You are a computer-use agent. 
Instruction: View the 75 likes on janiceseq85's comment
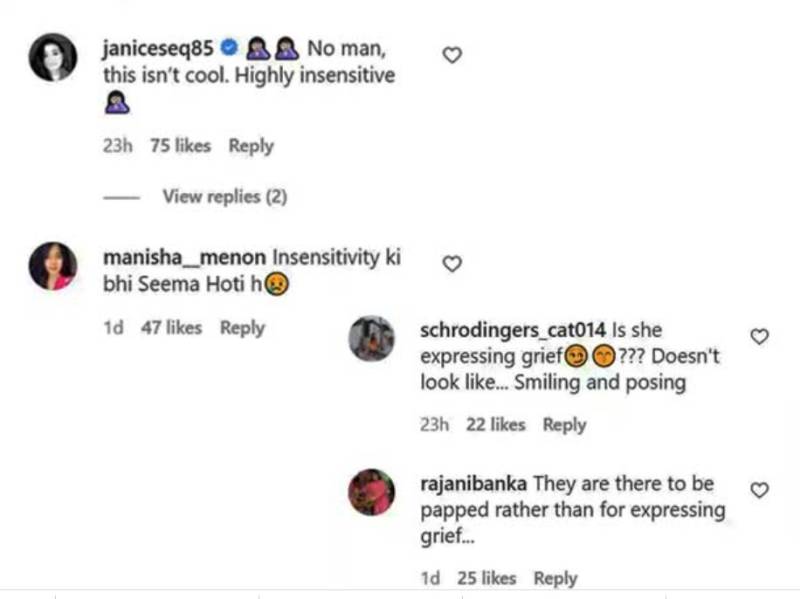(x=181, y=146)
